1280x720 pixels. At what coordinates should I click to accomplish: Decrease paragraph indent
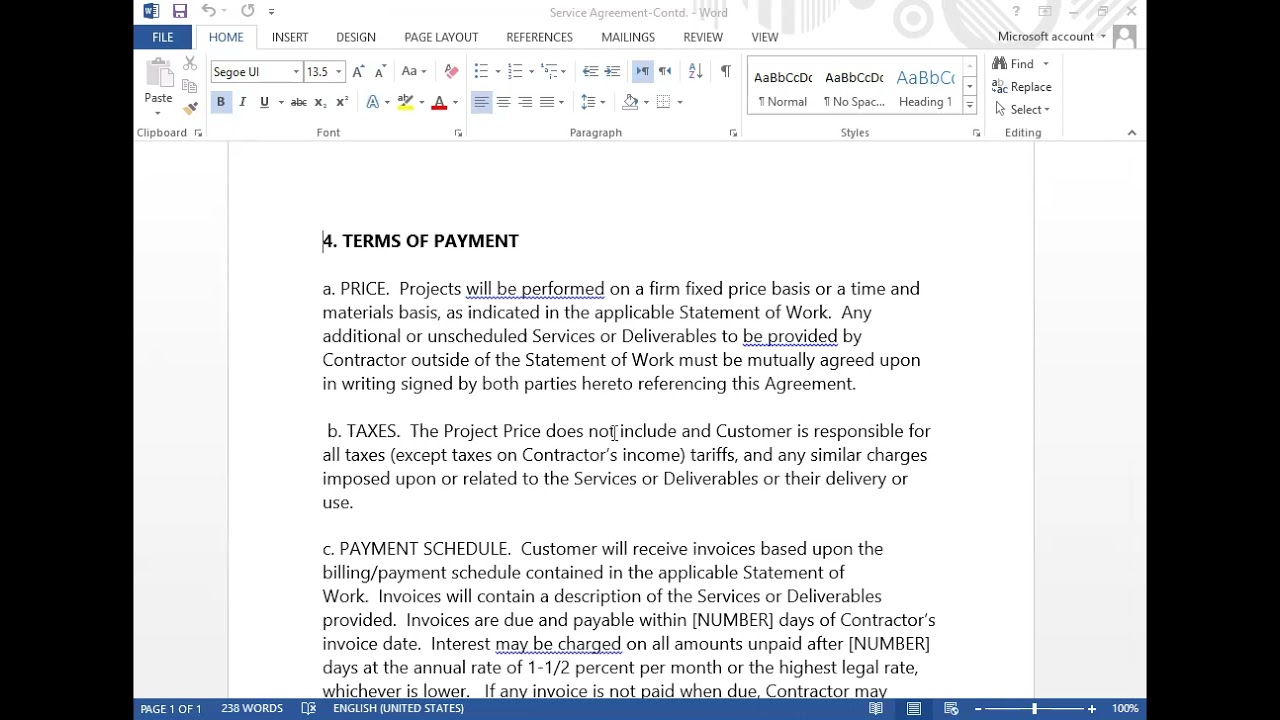click(590, 71)
